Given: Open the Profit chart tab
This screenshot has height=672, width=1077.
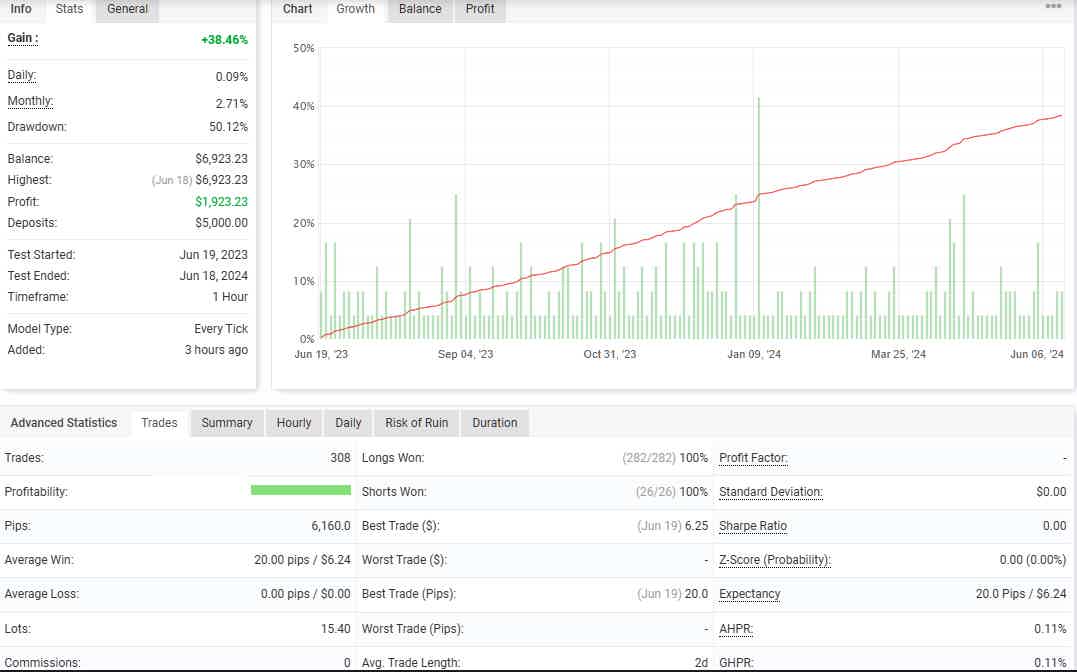Looking at the screenshot, I should 480,9.
